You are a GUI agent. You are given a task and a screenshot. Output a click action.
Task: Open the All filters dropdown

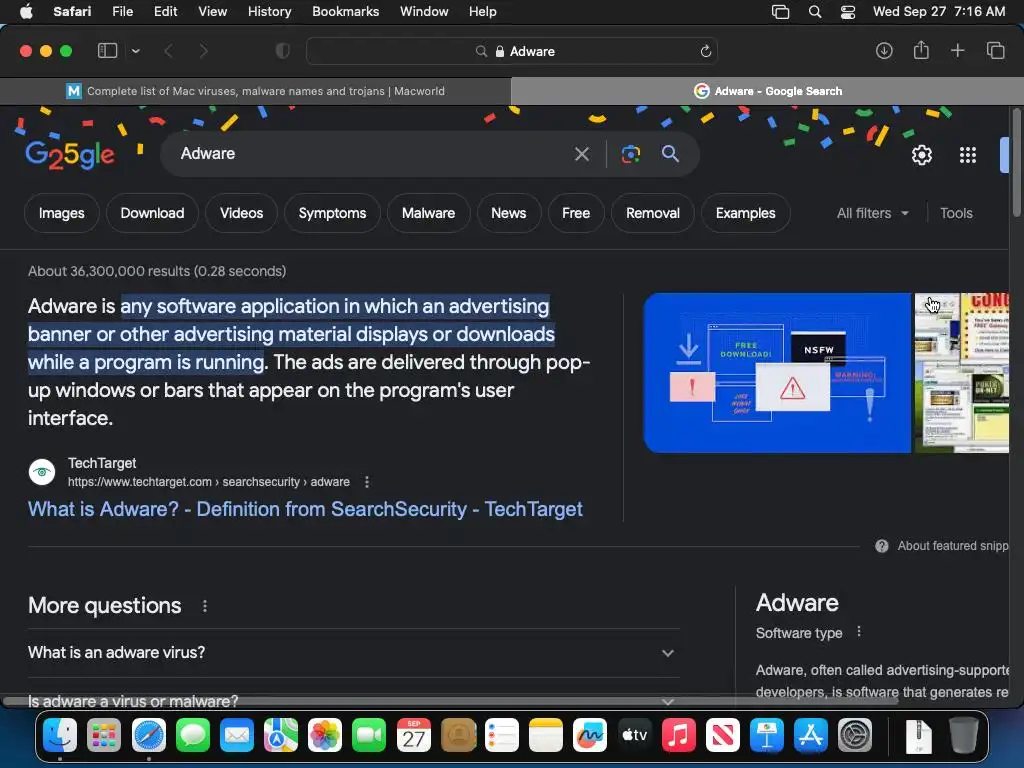(x=872, y=213)
